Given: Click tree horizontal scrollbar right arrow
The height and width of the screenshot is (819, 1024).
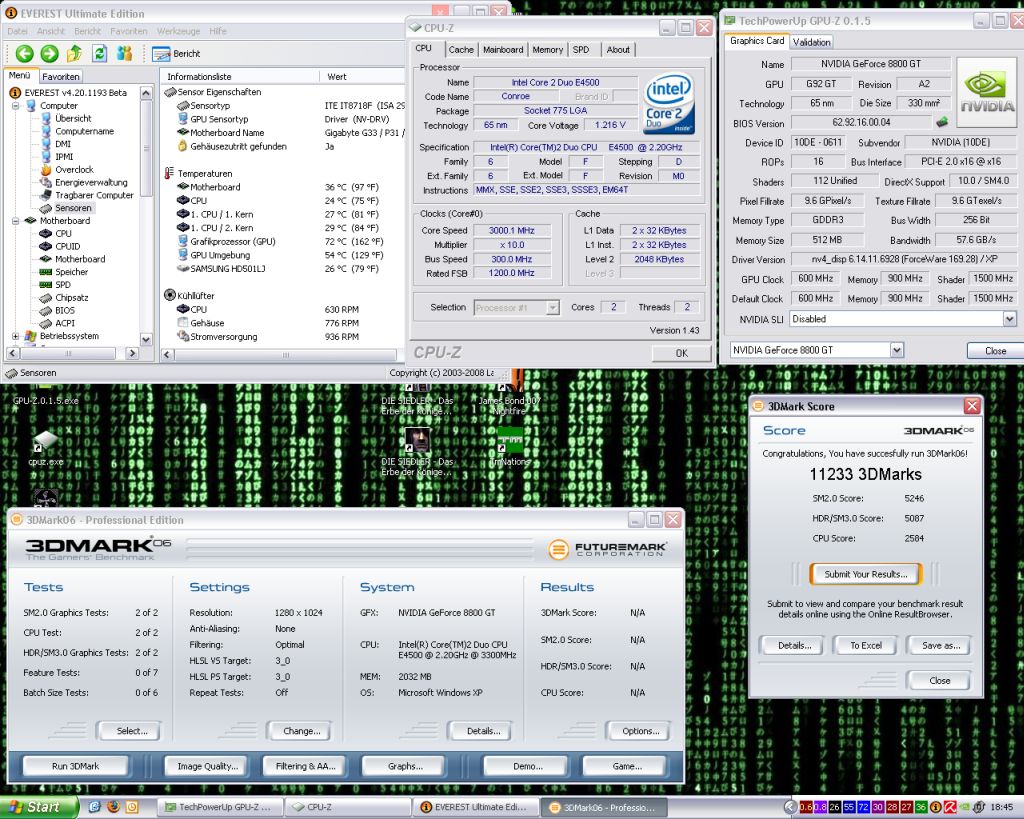Looking at the screenshot, I should (x=133, y=353).
